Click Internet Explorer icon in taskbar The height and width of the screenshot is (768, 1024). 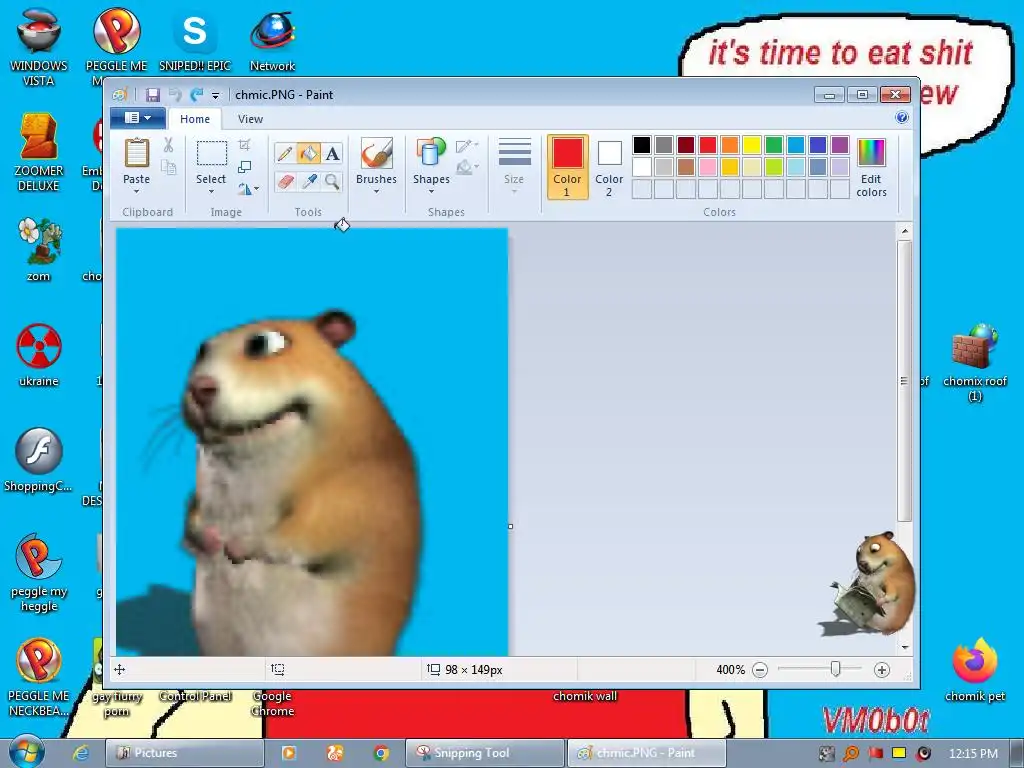coord(81,753)
